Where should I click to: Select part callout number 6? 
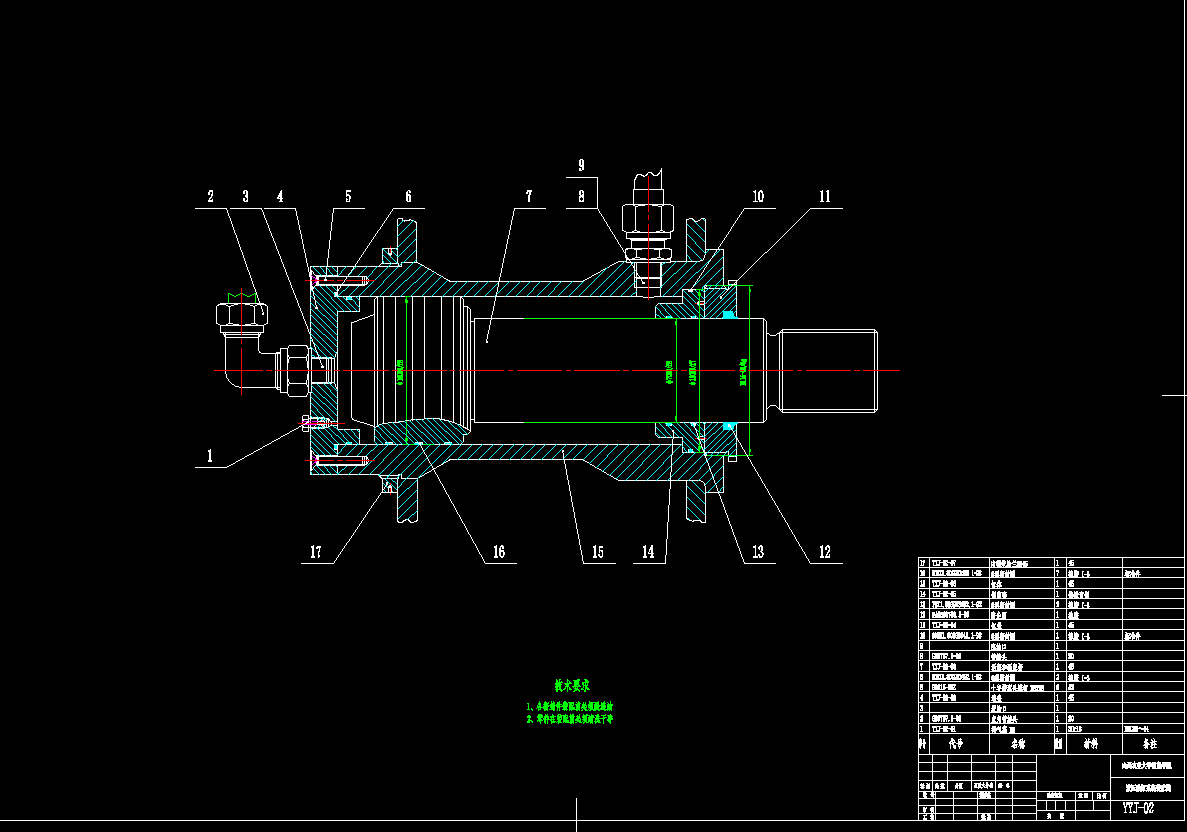tap(408, 196)
